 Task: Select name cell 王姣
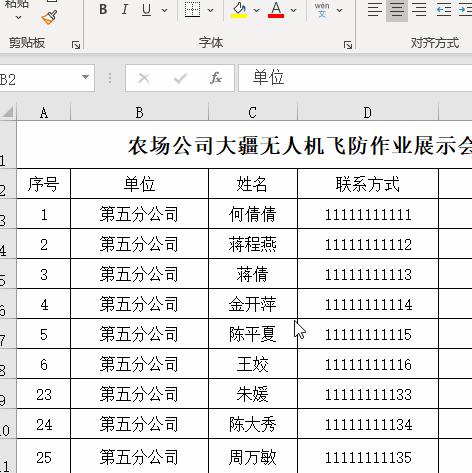(x=253, y=364)
